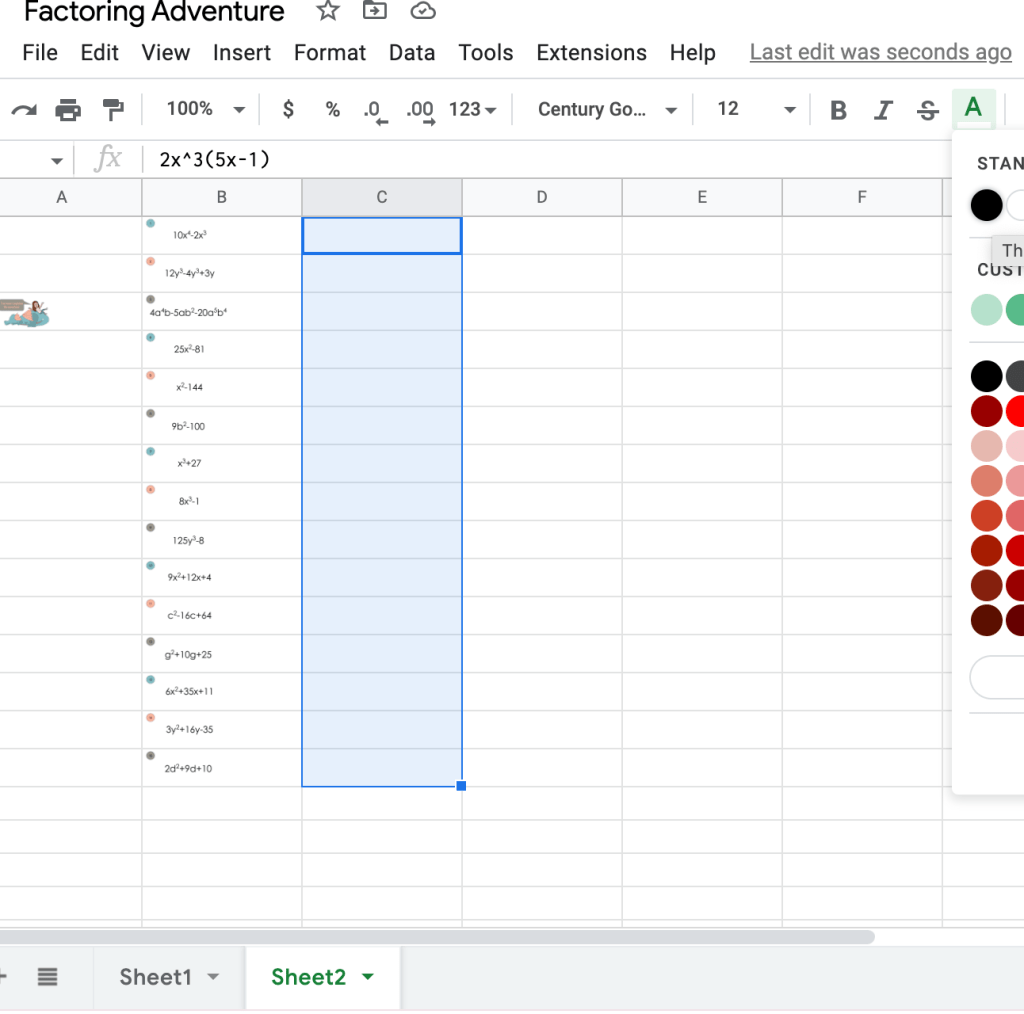Star the Factoring Adventure document

click(327, 12)
